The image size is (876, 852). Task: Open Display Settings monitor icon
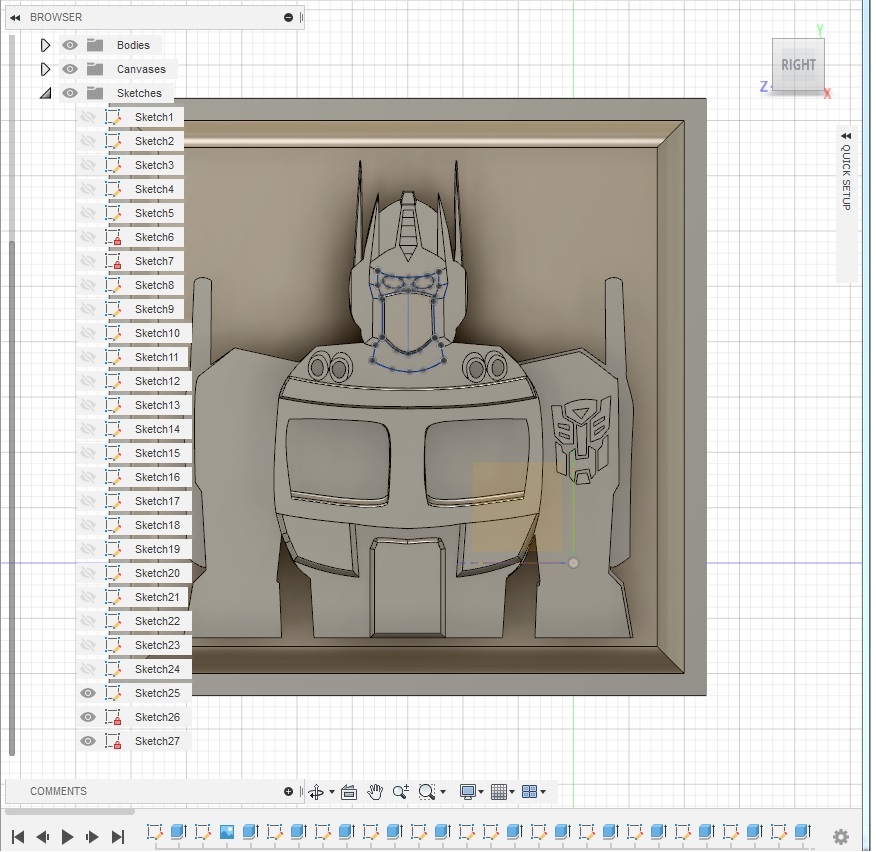pyautogui.click(x=468, y=792)
